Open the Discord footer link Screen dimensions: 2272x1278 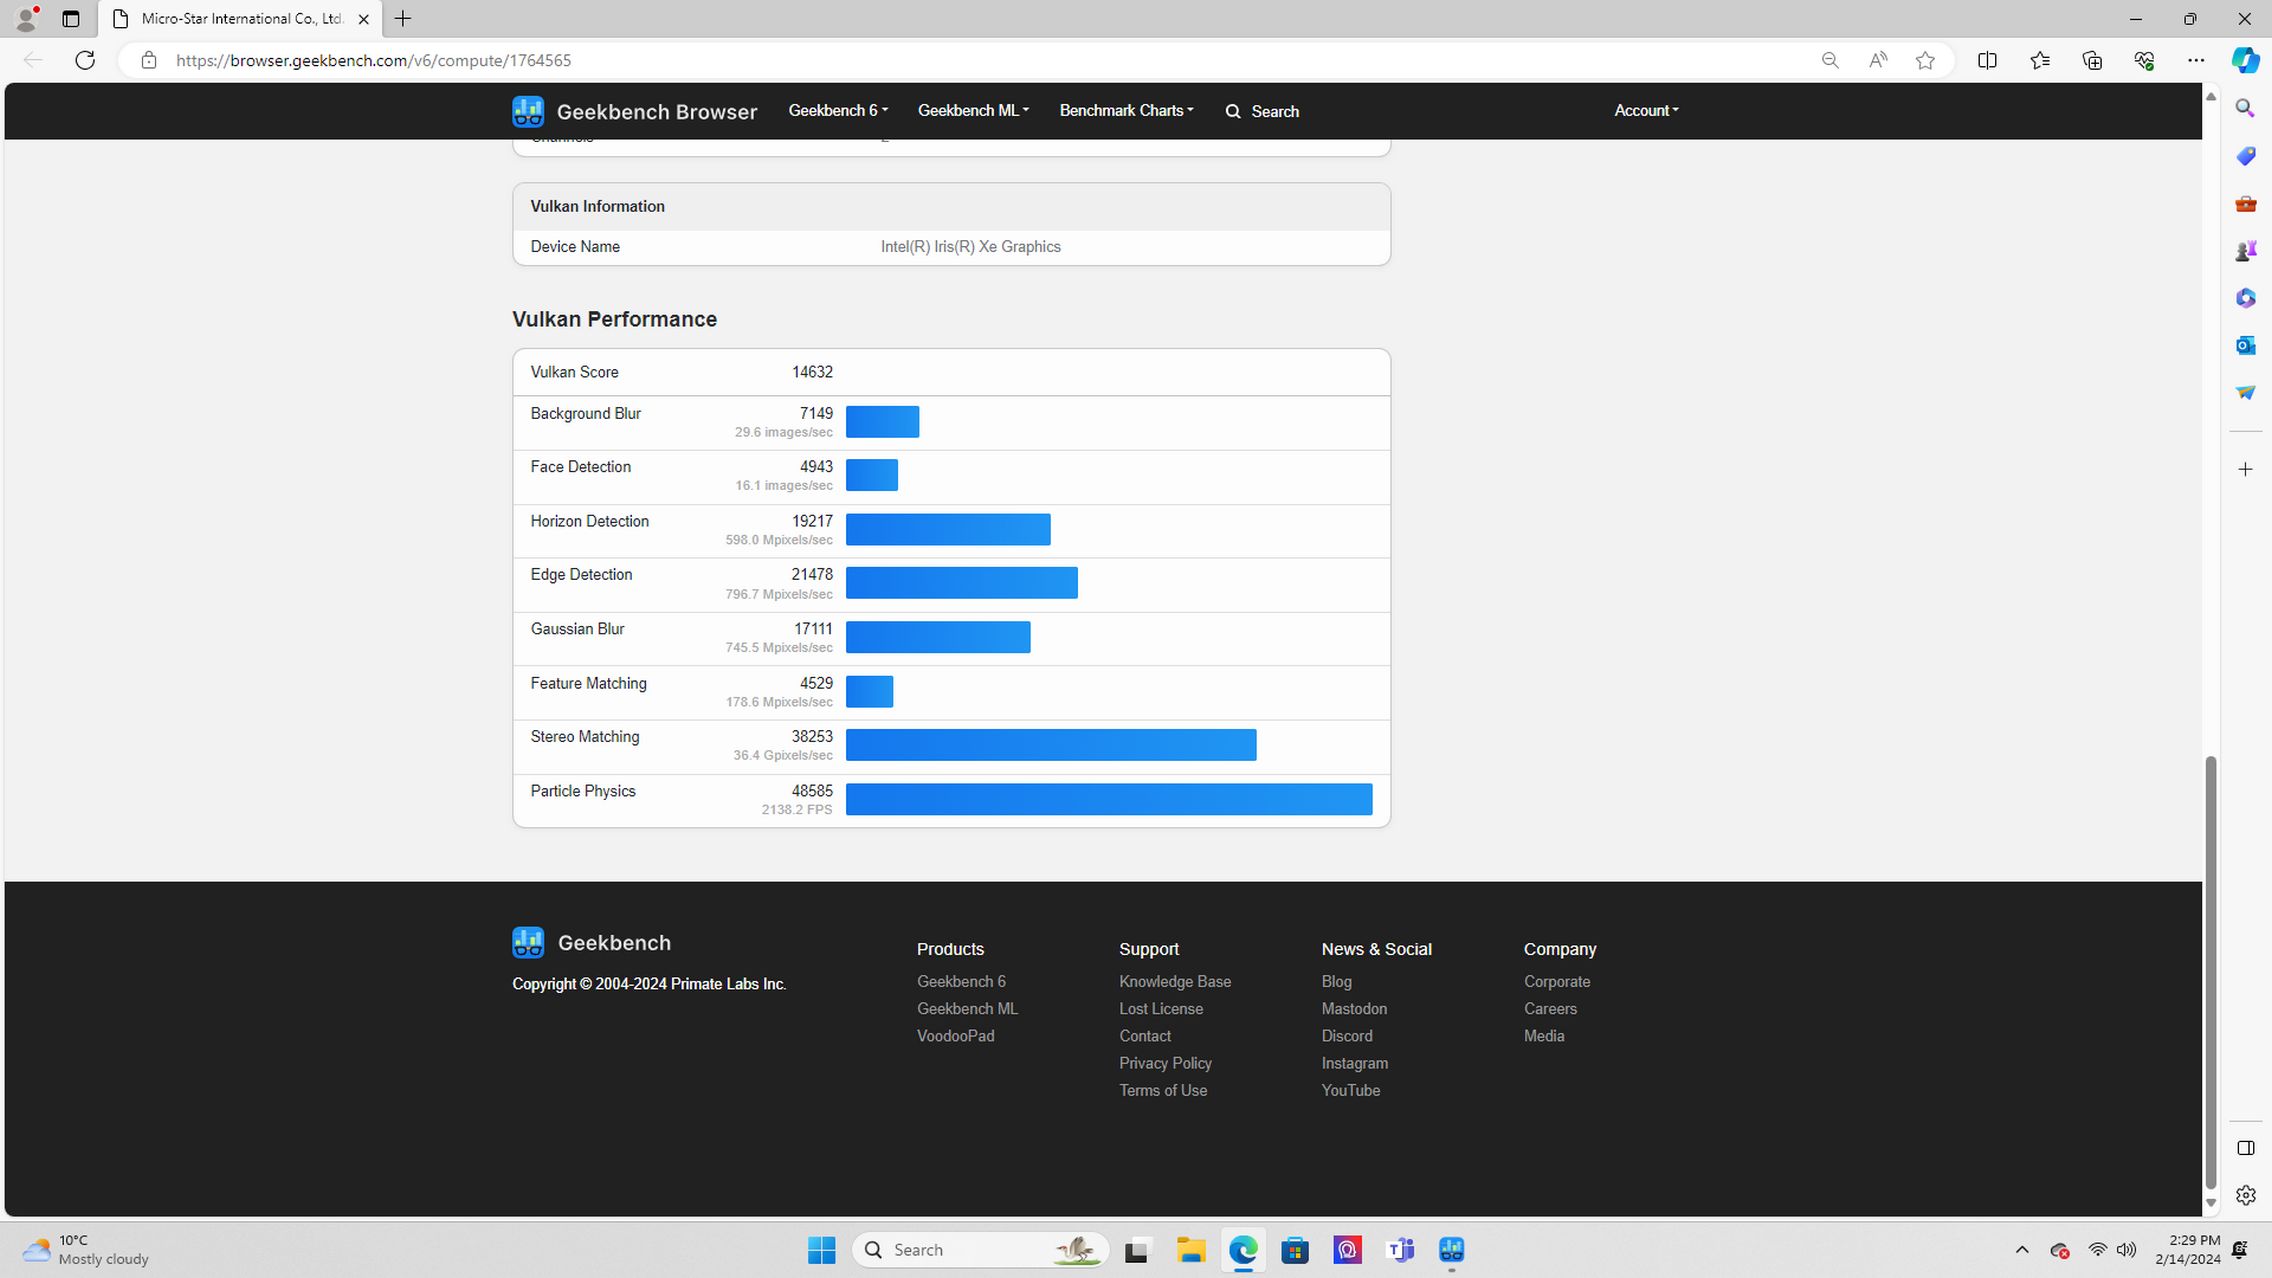coord(1347,1036)
